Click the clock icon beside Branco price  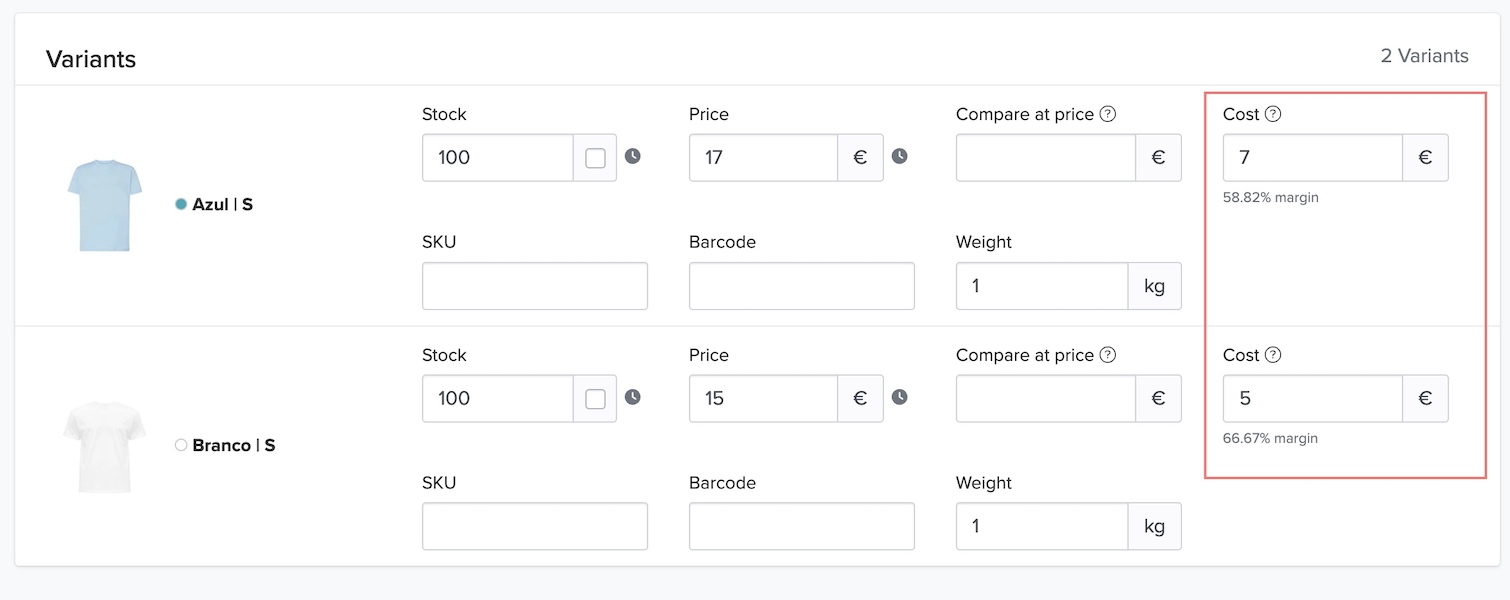(x=899, y=397)
